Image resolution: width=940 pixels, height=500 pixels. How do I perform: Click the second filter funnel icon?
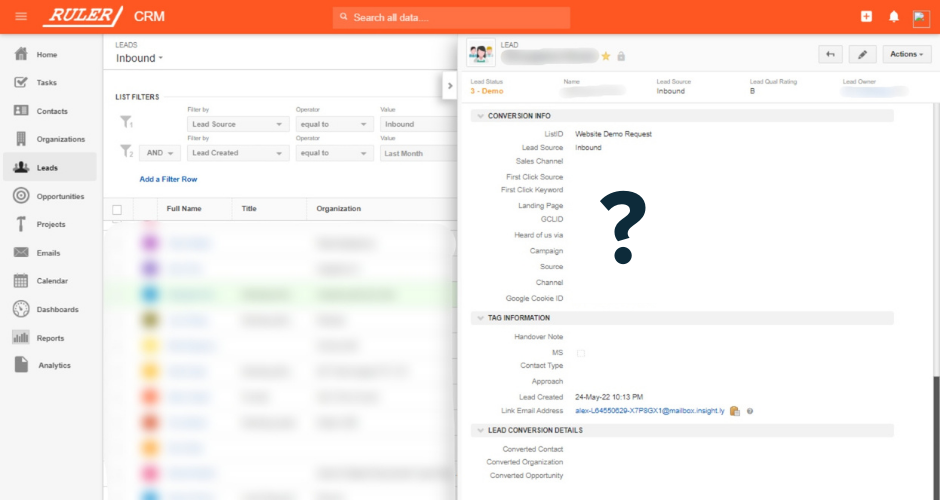(126, 151)
